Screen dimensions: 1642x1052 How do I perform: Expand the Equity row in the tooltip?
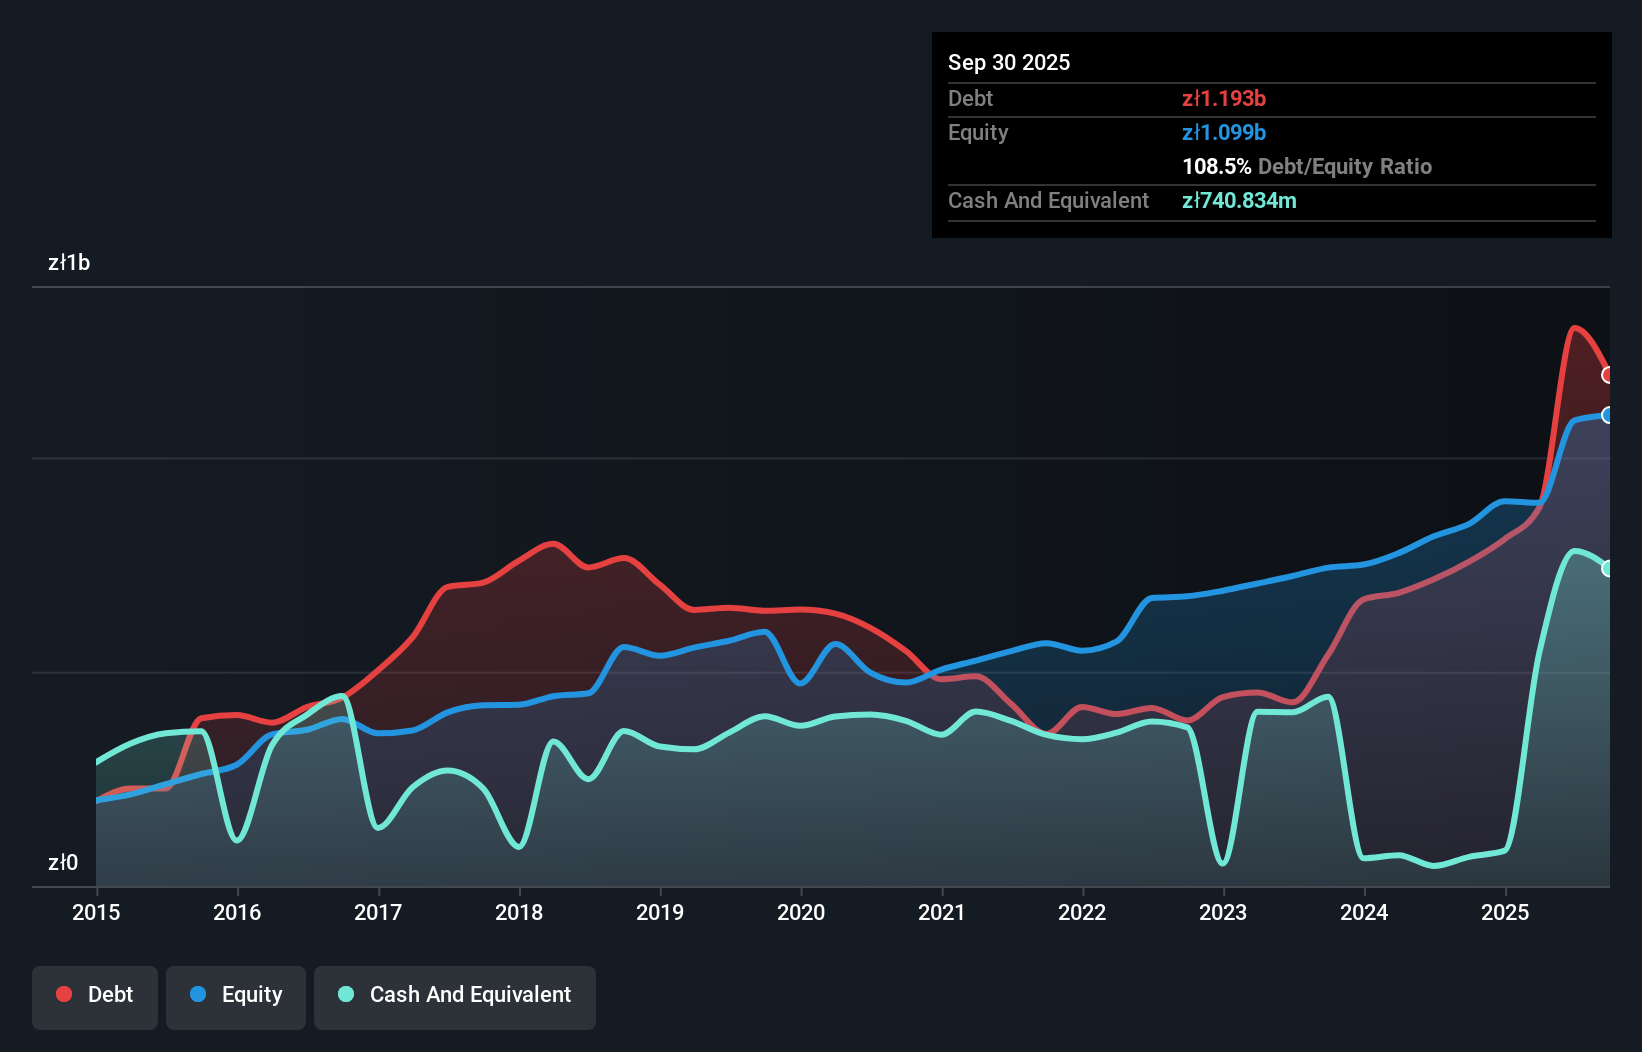977,132
